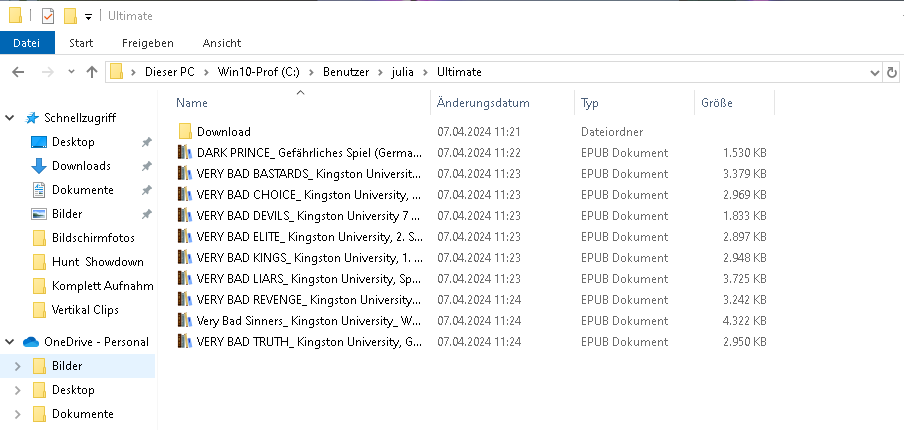
Task: Click the 3.725 KB size value
Action: point(744,278)
